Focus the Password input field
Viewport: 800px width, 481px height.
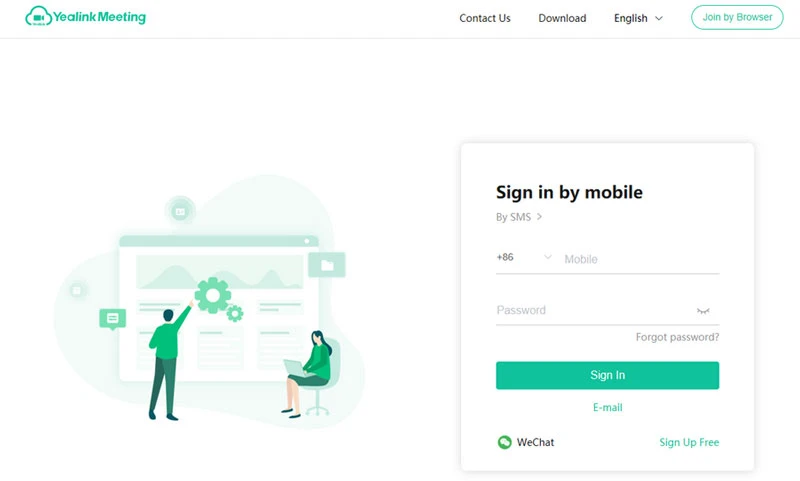tap(594, 310)
